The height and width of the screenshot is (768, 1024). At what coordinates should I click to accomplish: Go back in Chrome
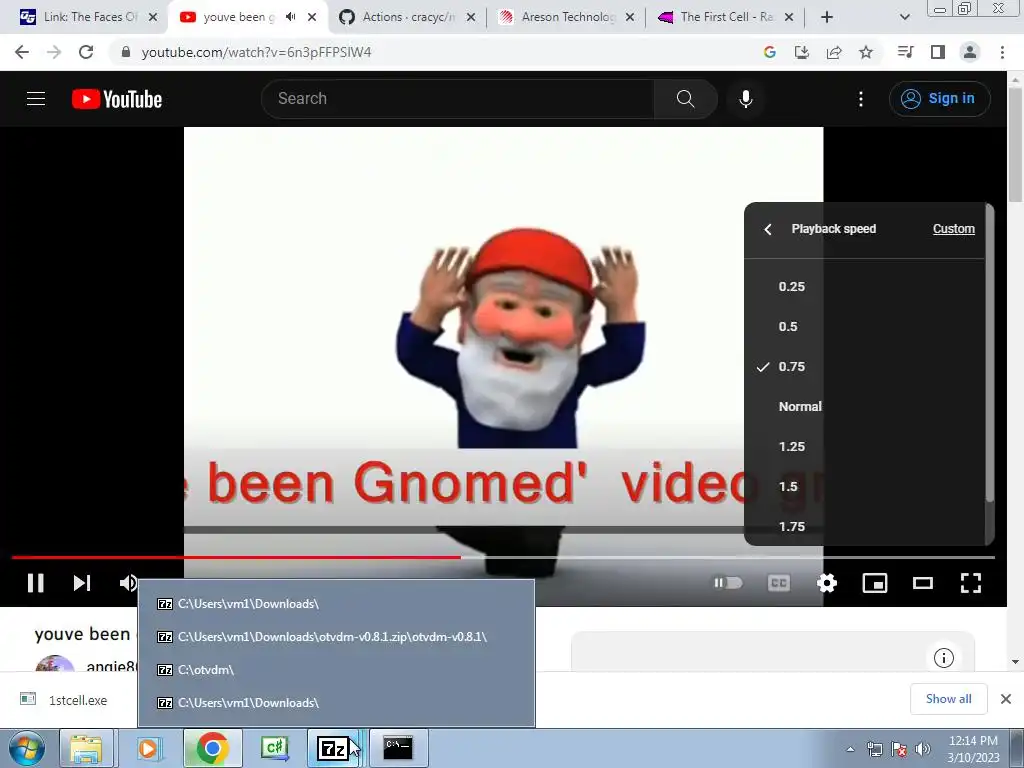22,52
